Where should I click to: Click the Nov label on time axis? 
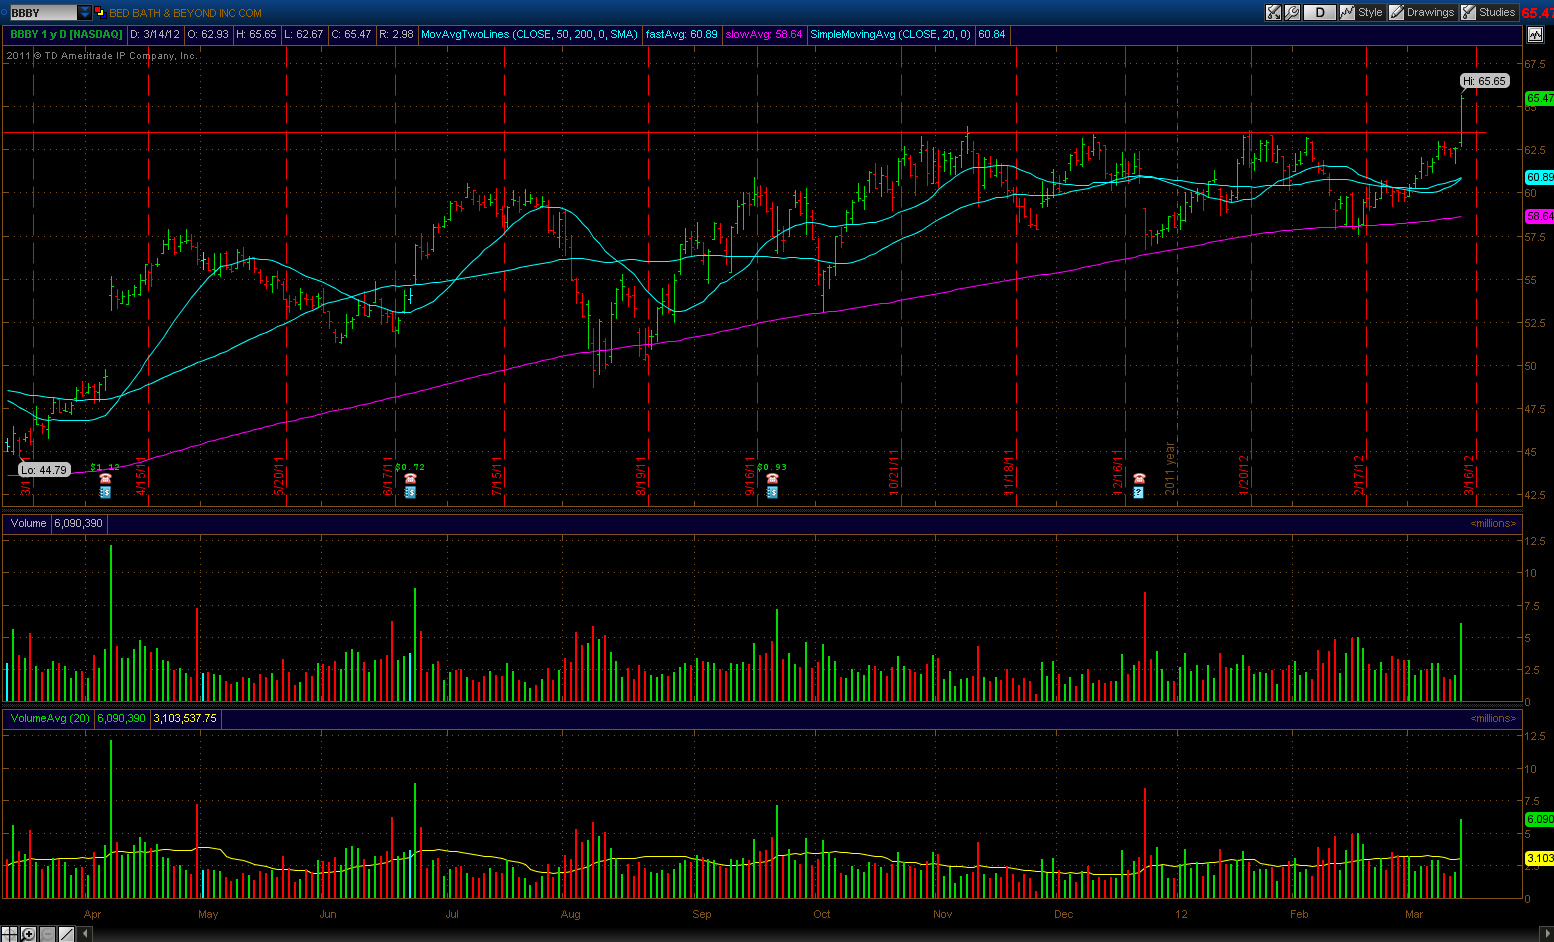click(x=942, y=914)
